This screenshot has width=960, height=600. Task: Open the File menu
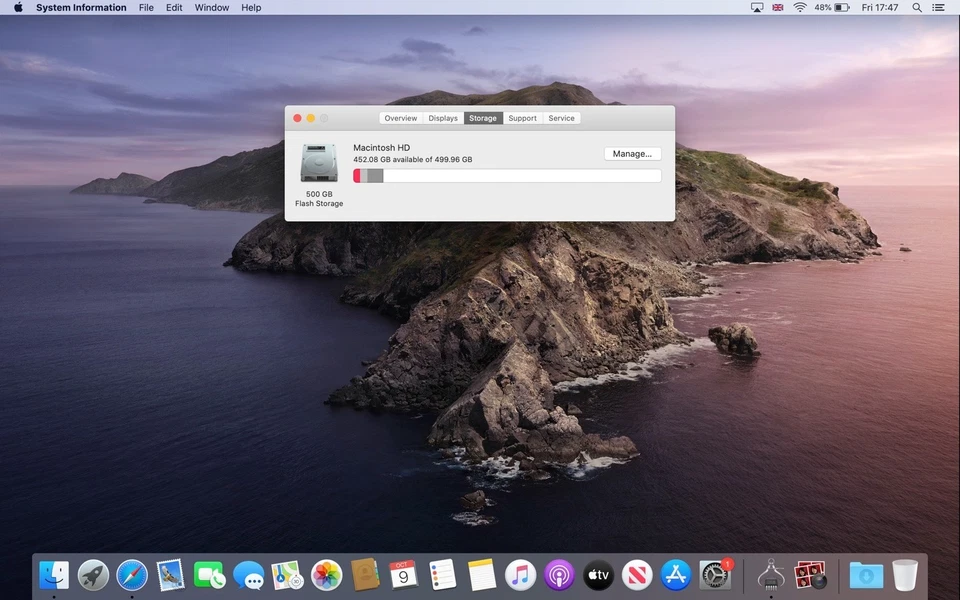[146, 7]
